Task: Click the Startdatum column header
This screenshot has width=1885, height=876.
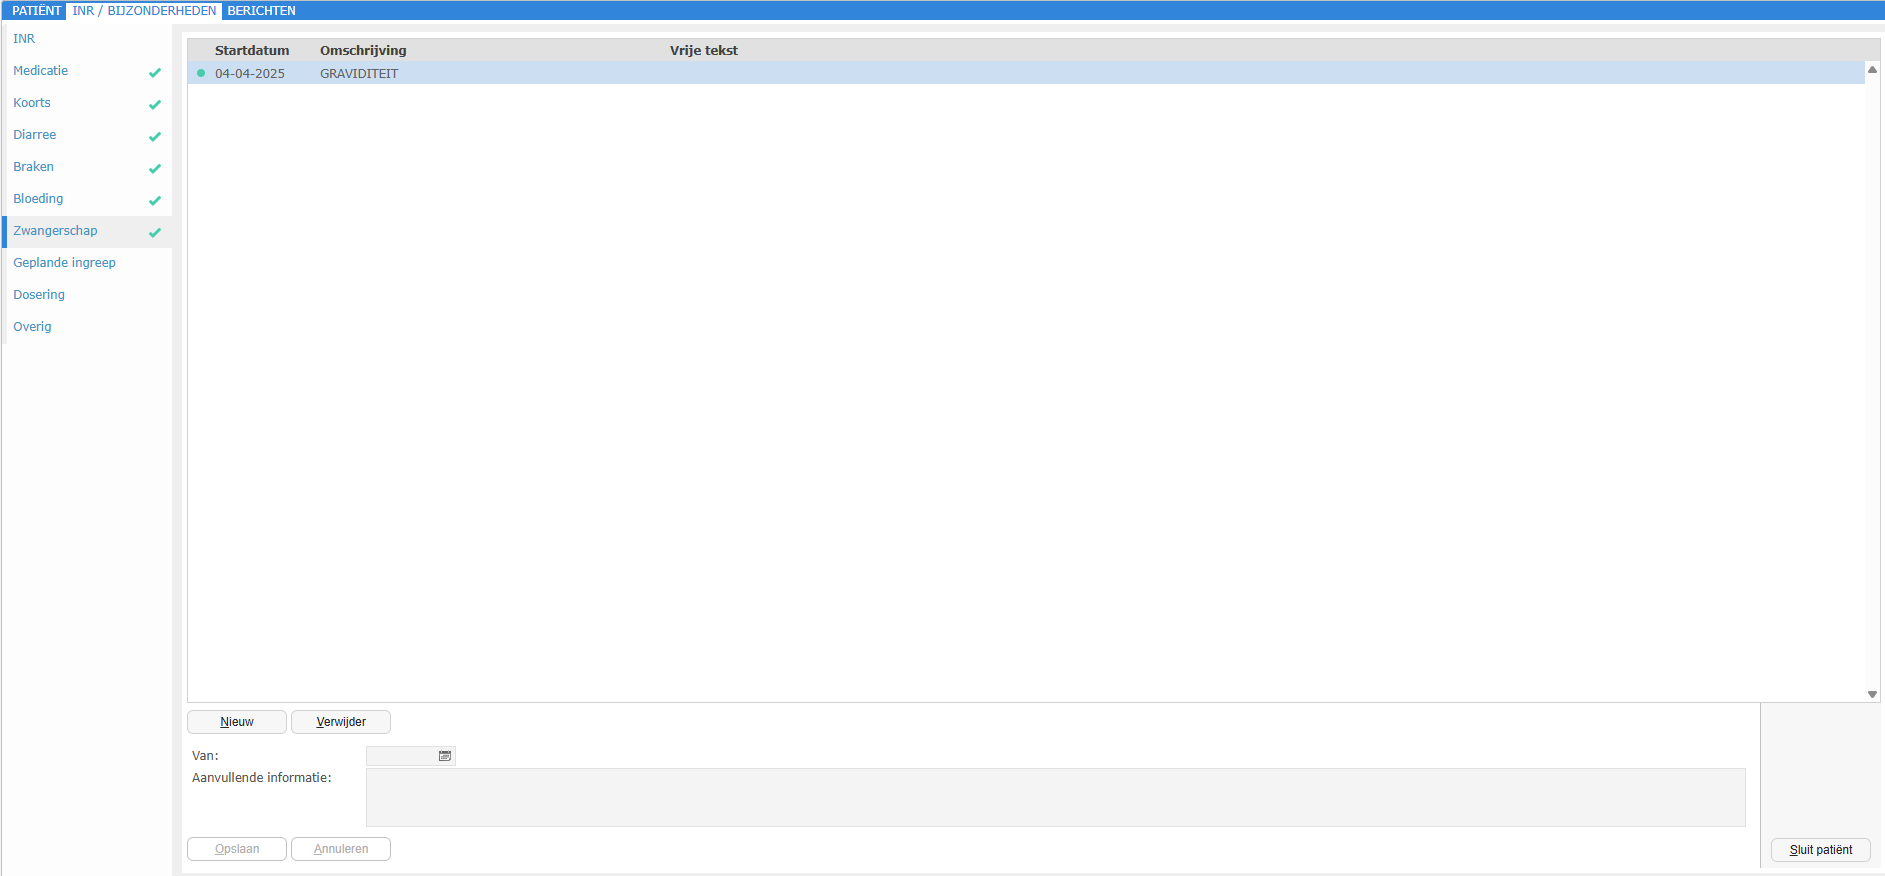Action: pos(252,50)
